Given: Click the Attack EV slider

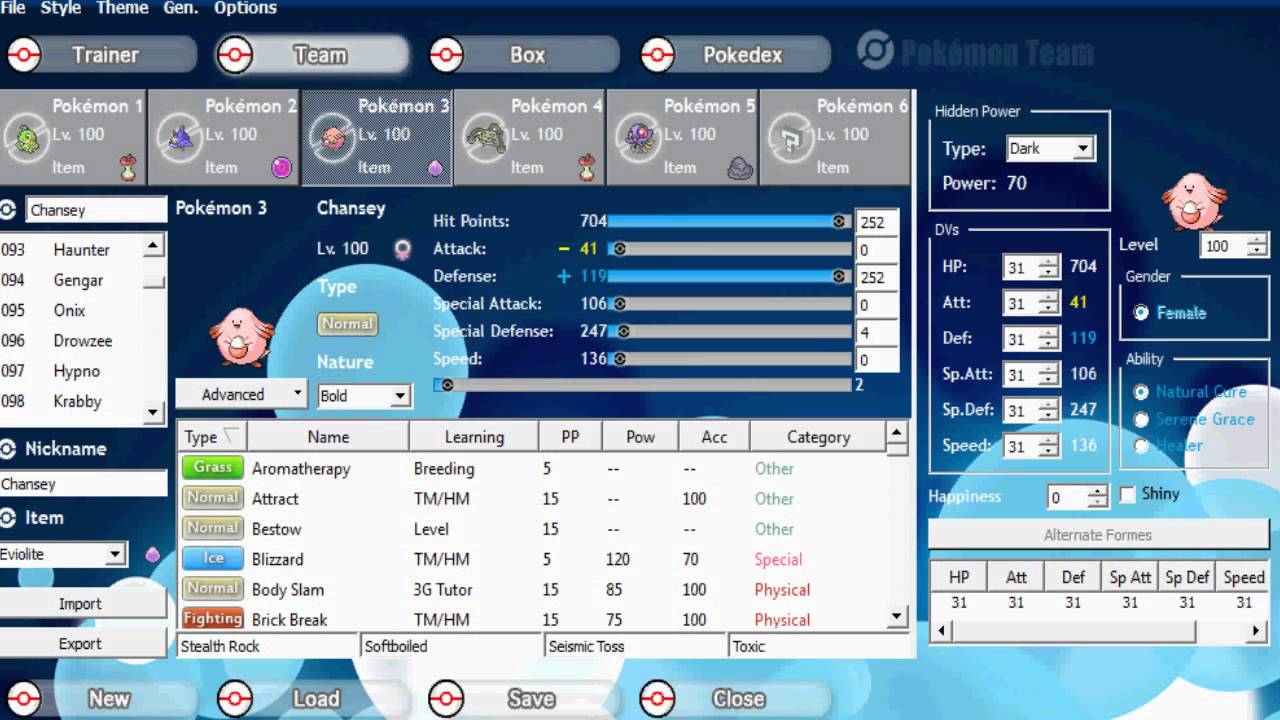Looking at the screenshot, I should coord(729,249).
